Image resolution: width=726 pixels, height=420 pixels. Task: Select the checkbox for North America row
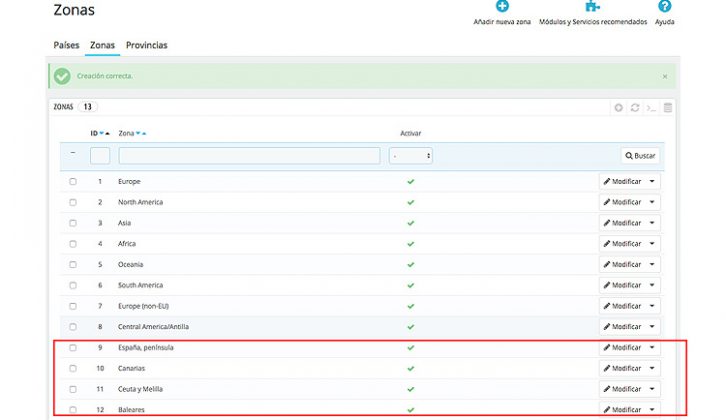73,202
